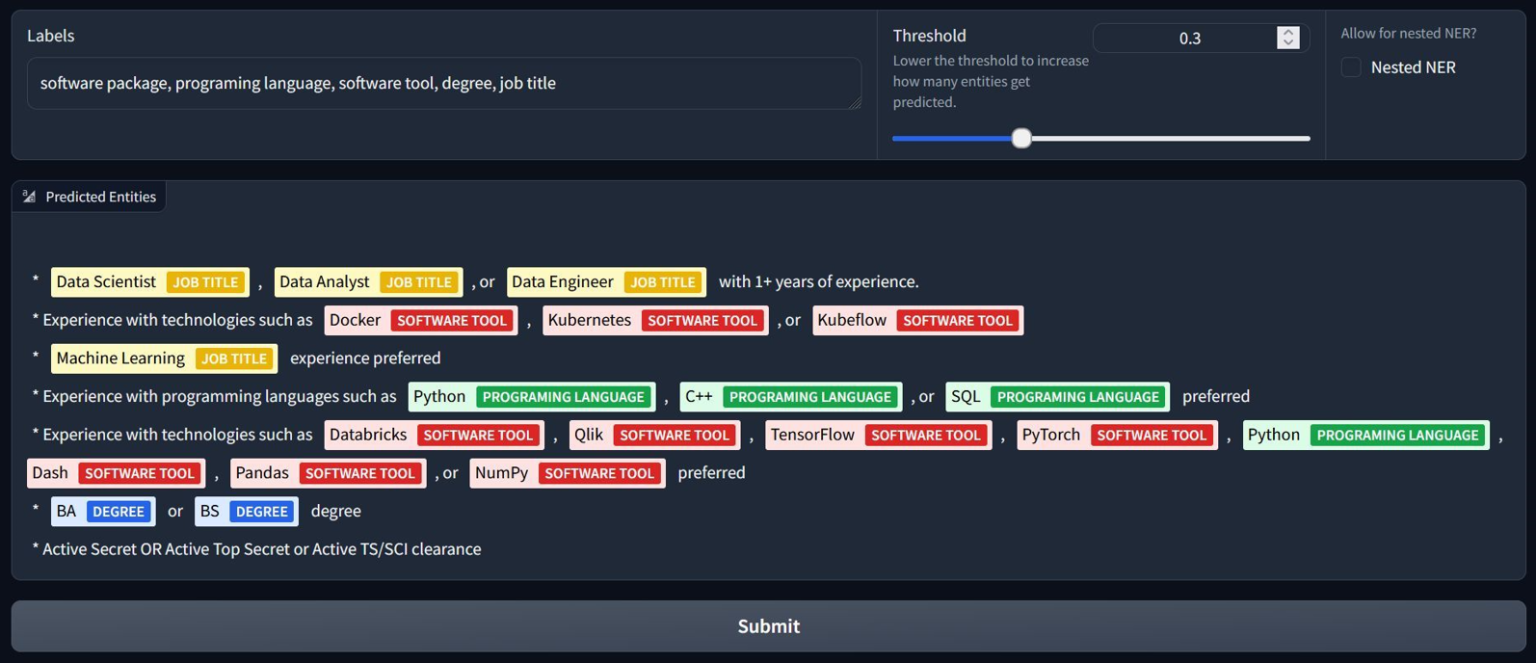Click the Threshold slider handle
The width and height of the screenshot is (1536, 663).
coord(1021,138)
